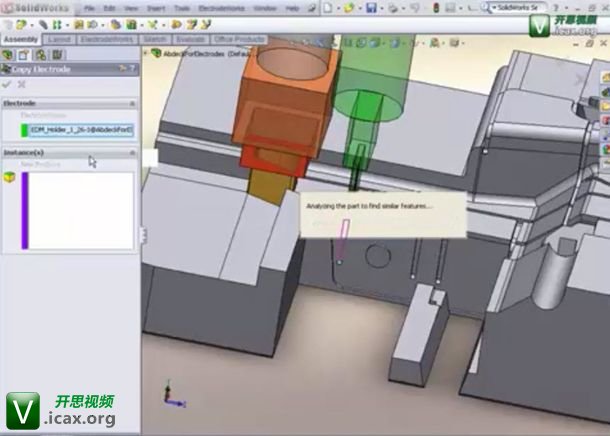Image resolution: width=610 pixels, height=436 pixels.
Task: Click the fourth manager pane tab icon
Action: tap(57, 55)
